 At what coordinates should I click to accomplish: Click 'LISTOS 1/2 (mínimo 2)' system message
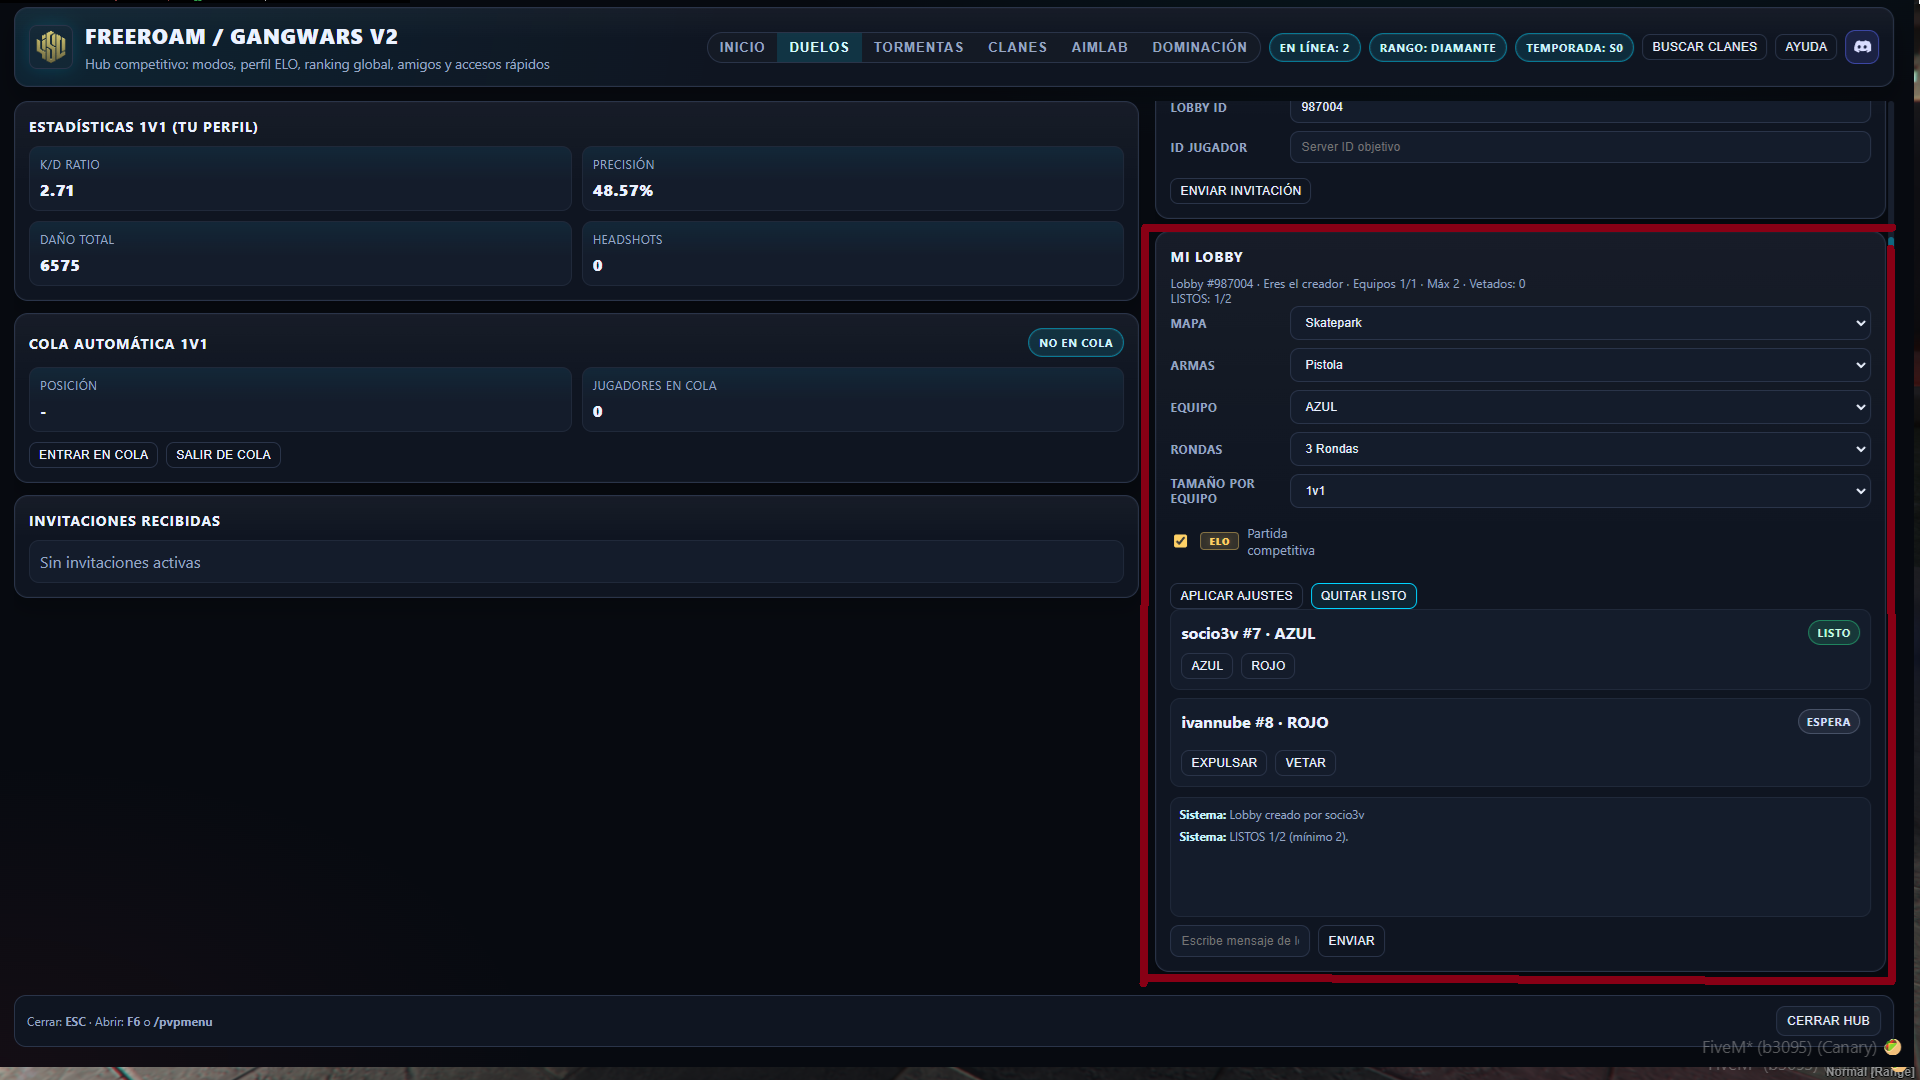1288,837
